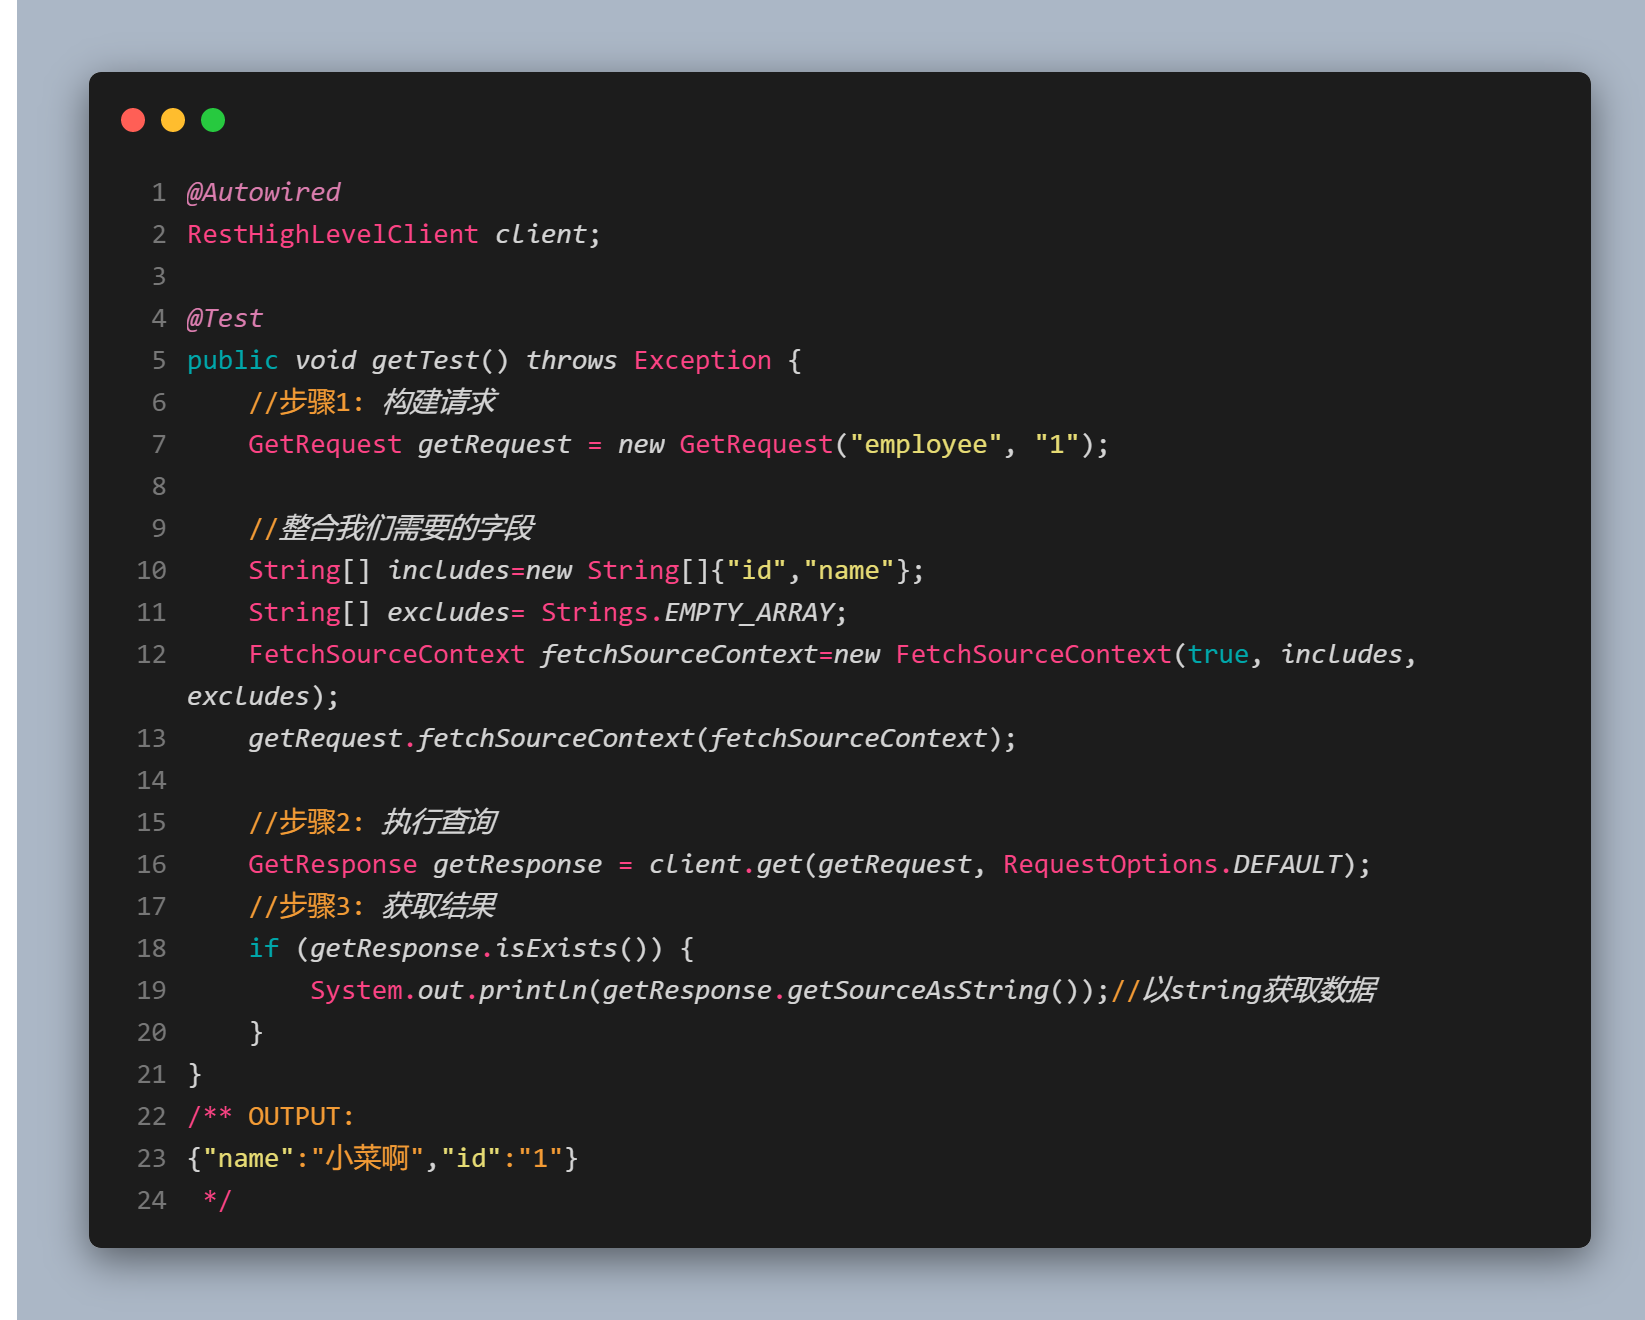Click line number 7
The height and width of the screenshot is (1320, 1645).
[159, 444]
